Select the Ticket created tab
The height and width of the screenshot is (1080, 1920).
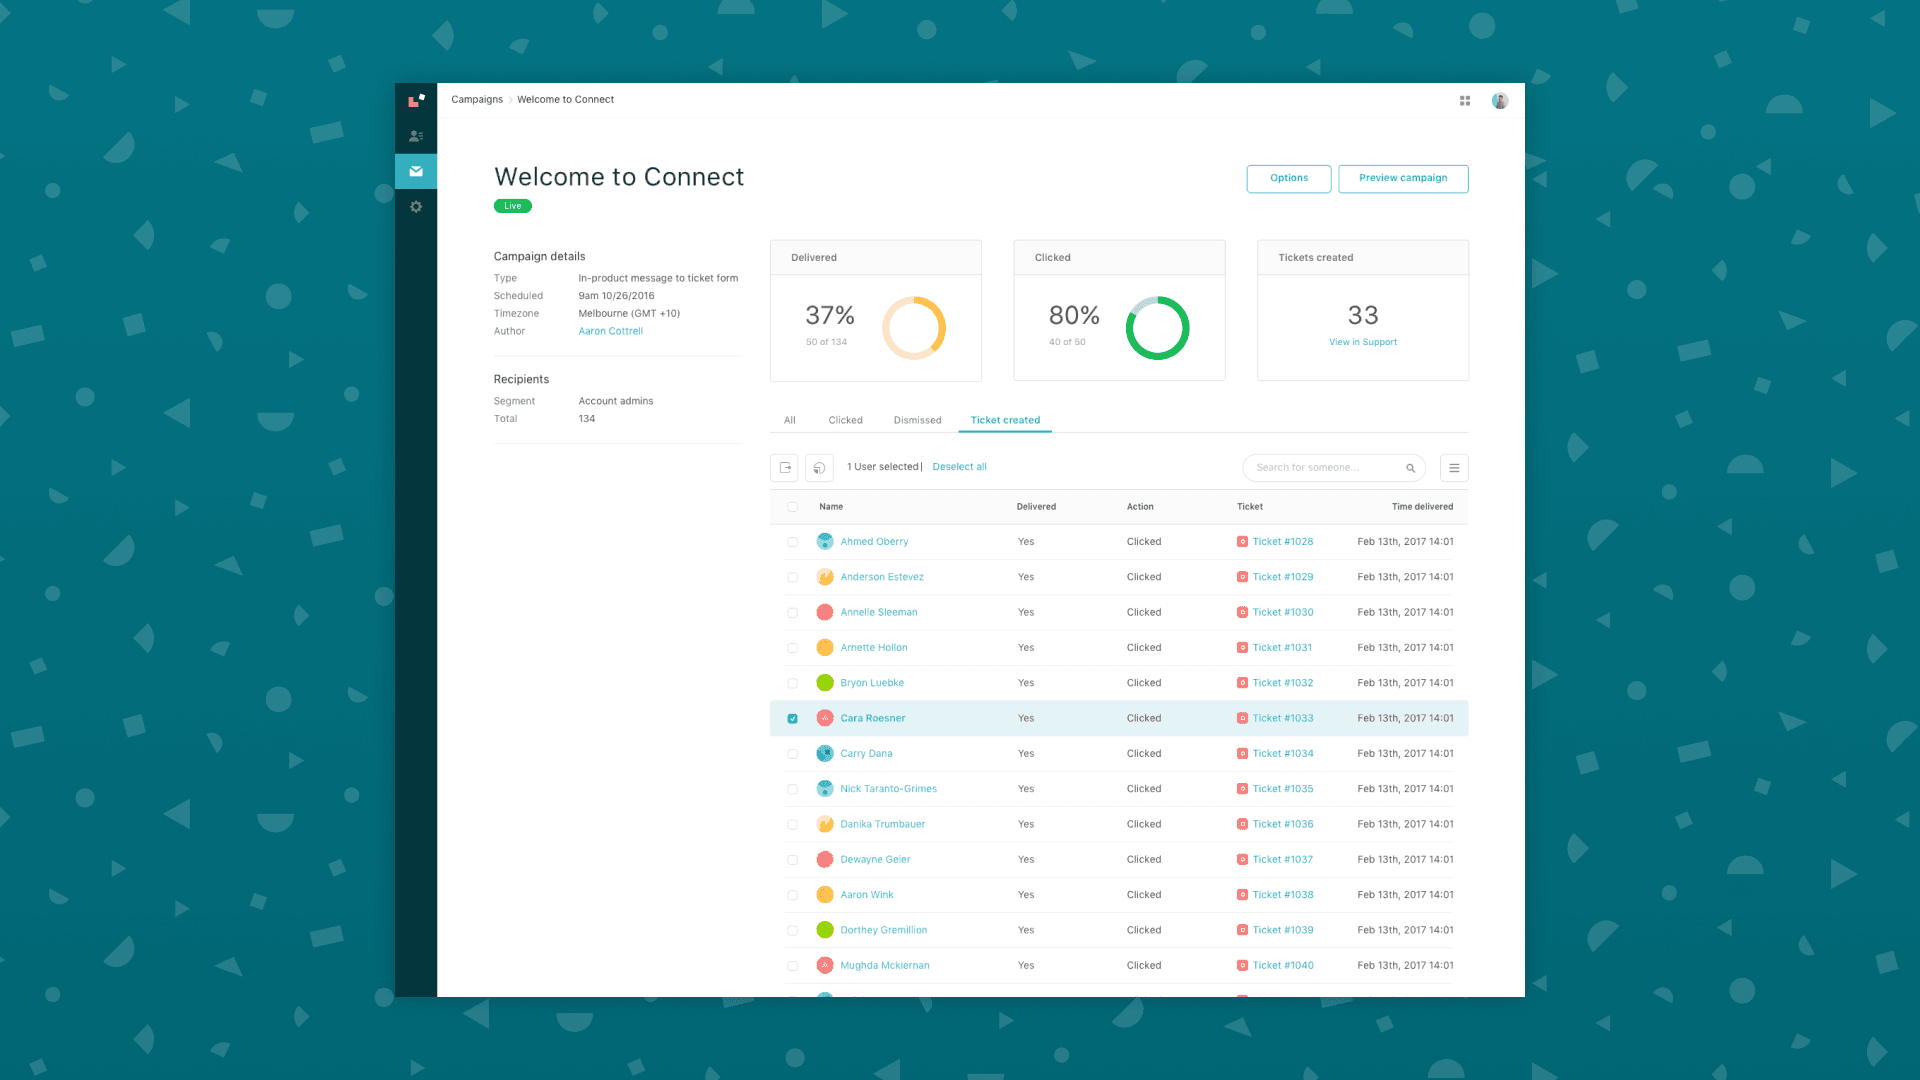[1006, 419]
